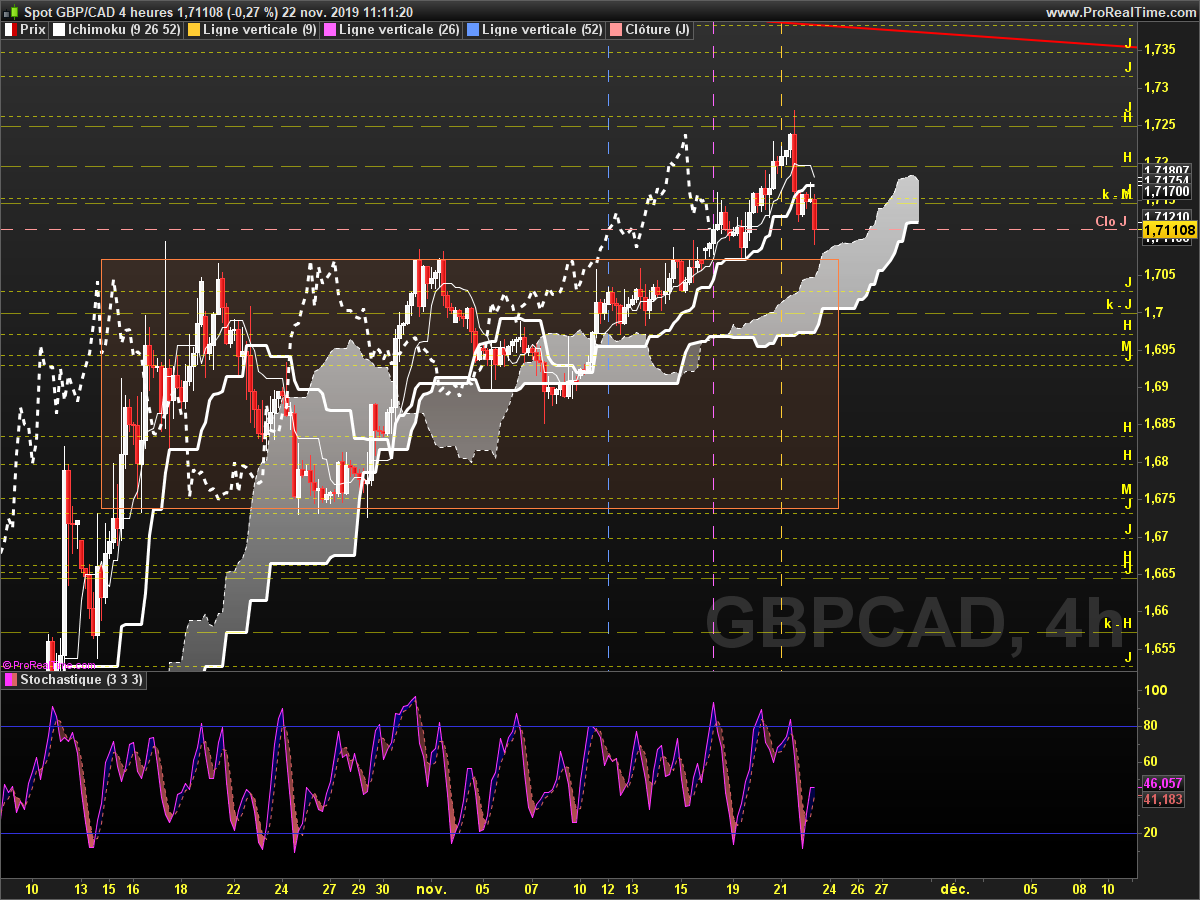Click the 30 date label on time axis
The height and width of the screenshot is (900, 1200).
[x=383, y=888]
